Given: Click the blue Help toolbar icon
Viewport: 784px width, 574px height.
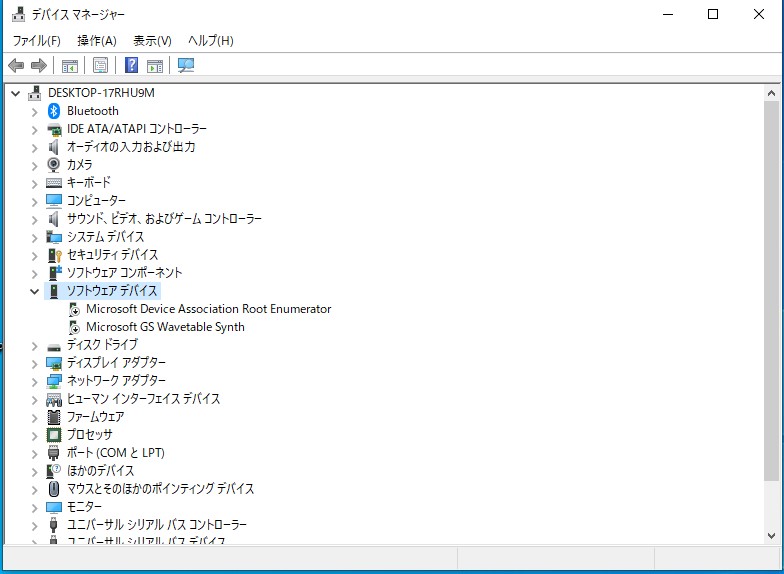Looking at the screenshot, I should coord(131,66).
